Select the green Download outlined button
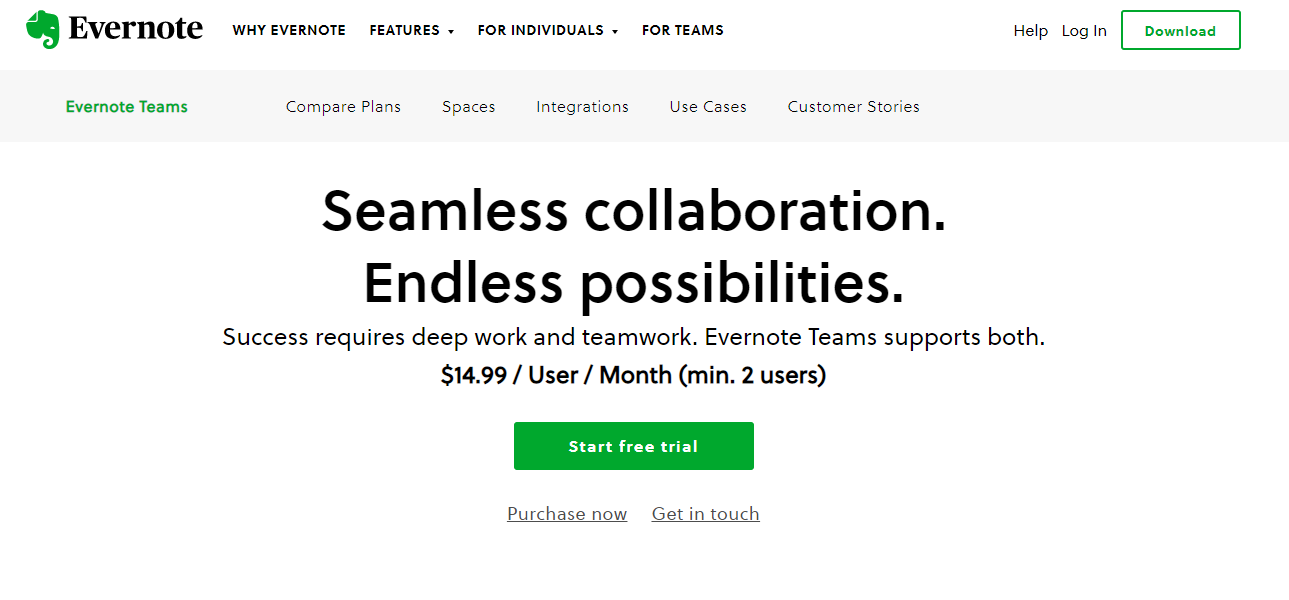1289x600 pixels. click(1180, 30)
